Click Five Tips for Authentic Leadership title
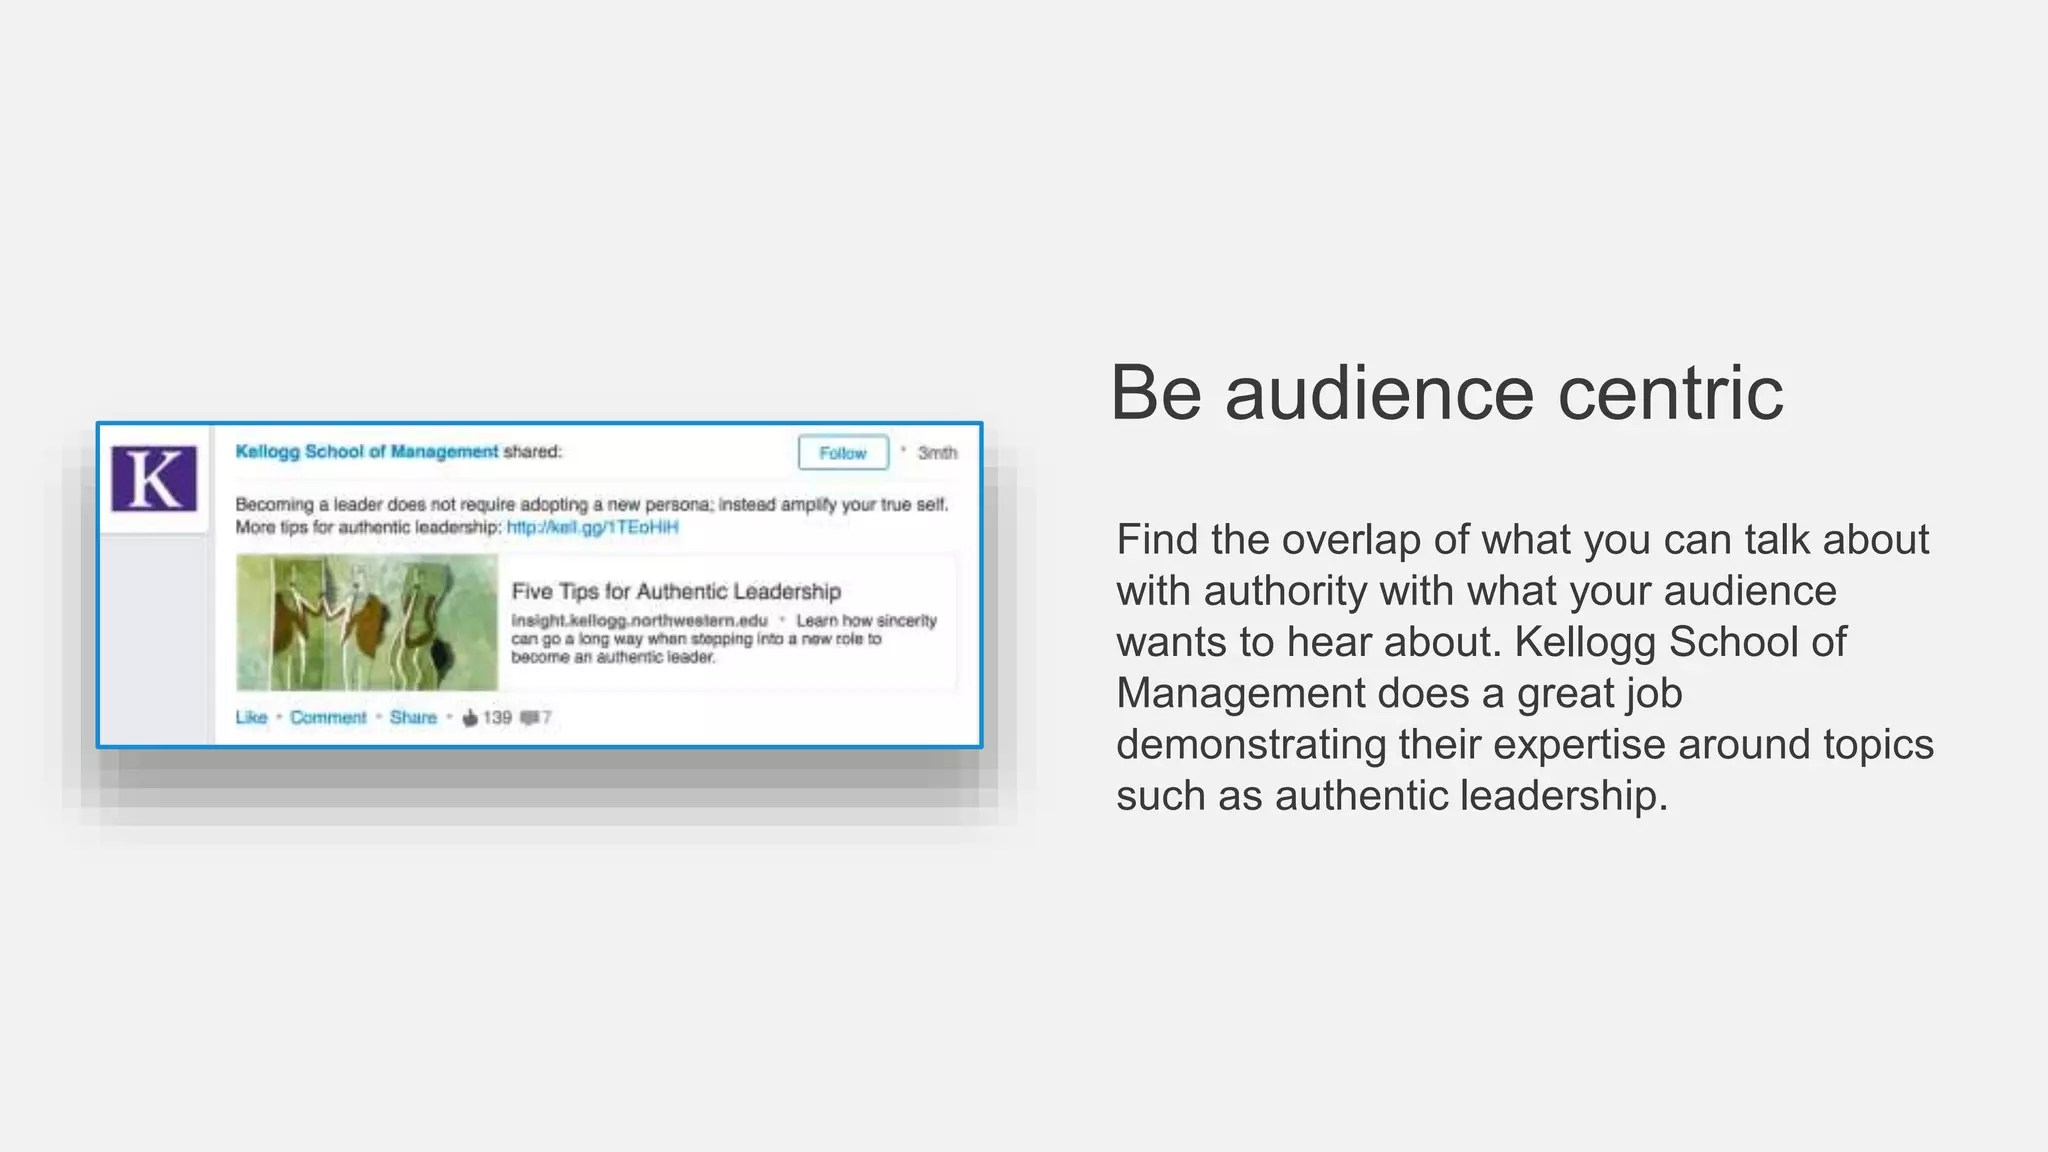Viewport: 2048px width, 1152px height. click(676, 592)
